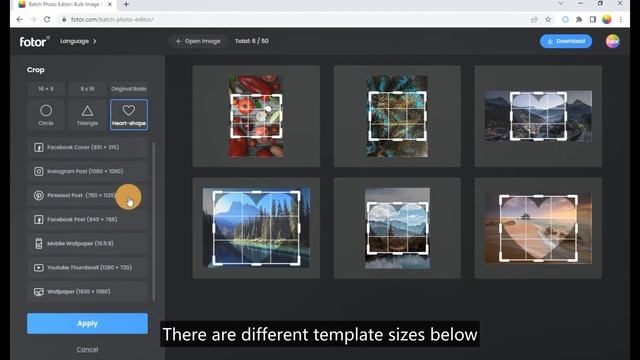Select the vegetables photo thumbnail
The height and width of the screenshot is (360, 640).
point(256,116)
